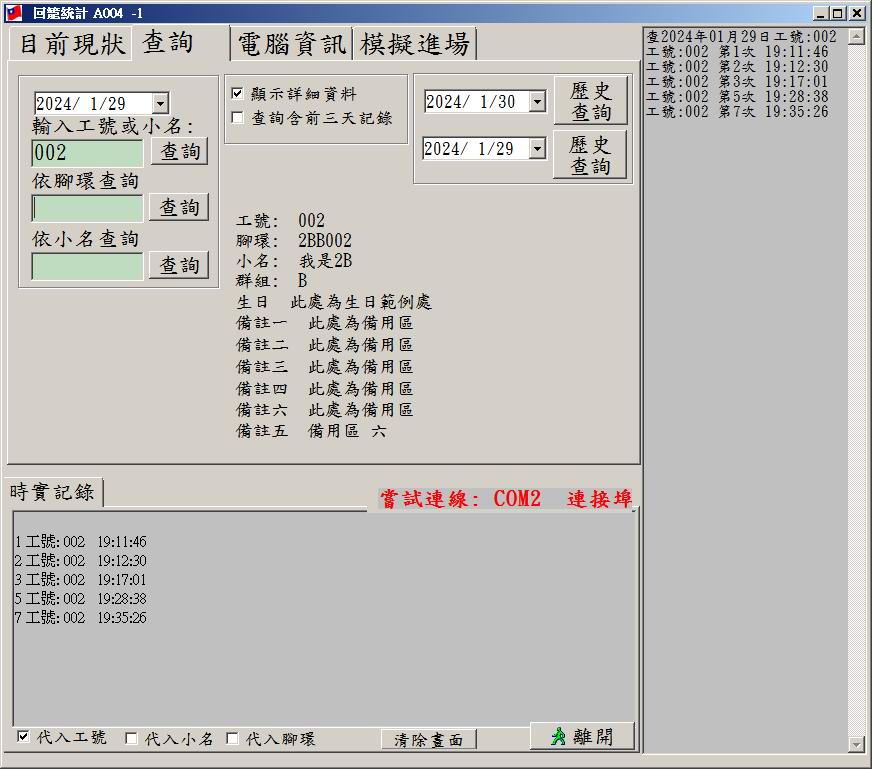Click 歷史查詢 button beside 2024/1/30
Image resolution: width=872 pixels, height=769 pixels.
click(591, 101)
